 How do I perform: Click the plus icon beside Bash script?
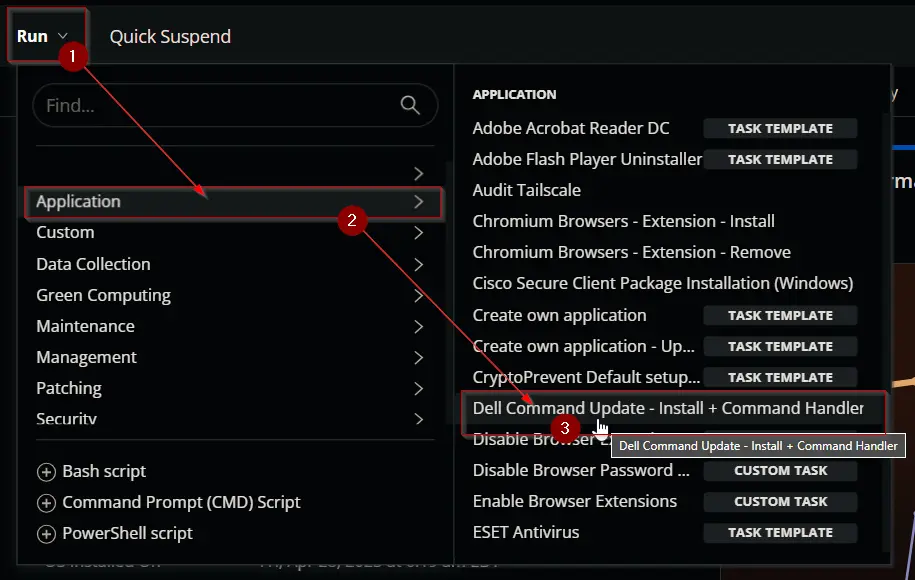[46, 471]
